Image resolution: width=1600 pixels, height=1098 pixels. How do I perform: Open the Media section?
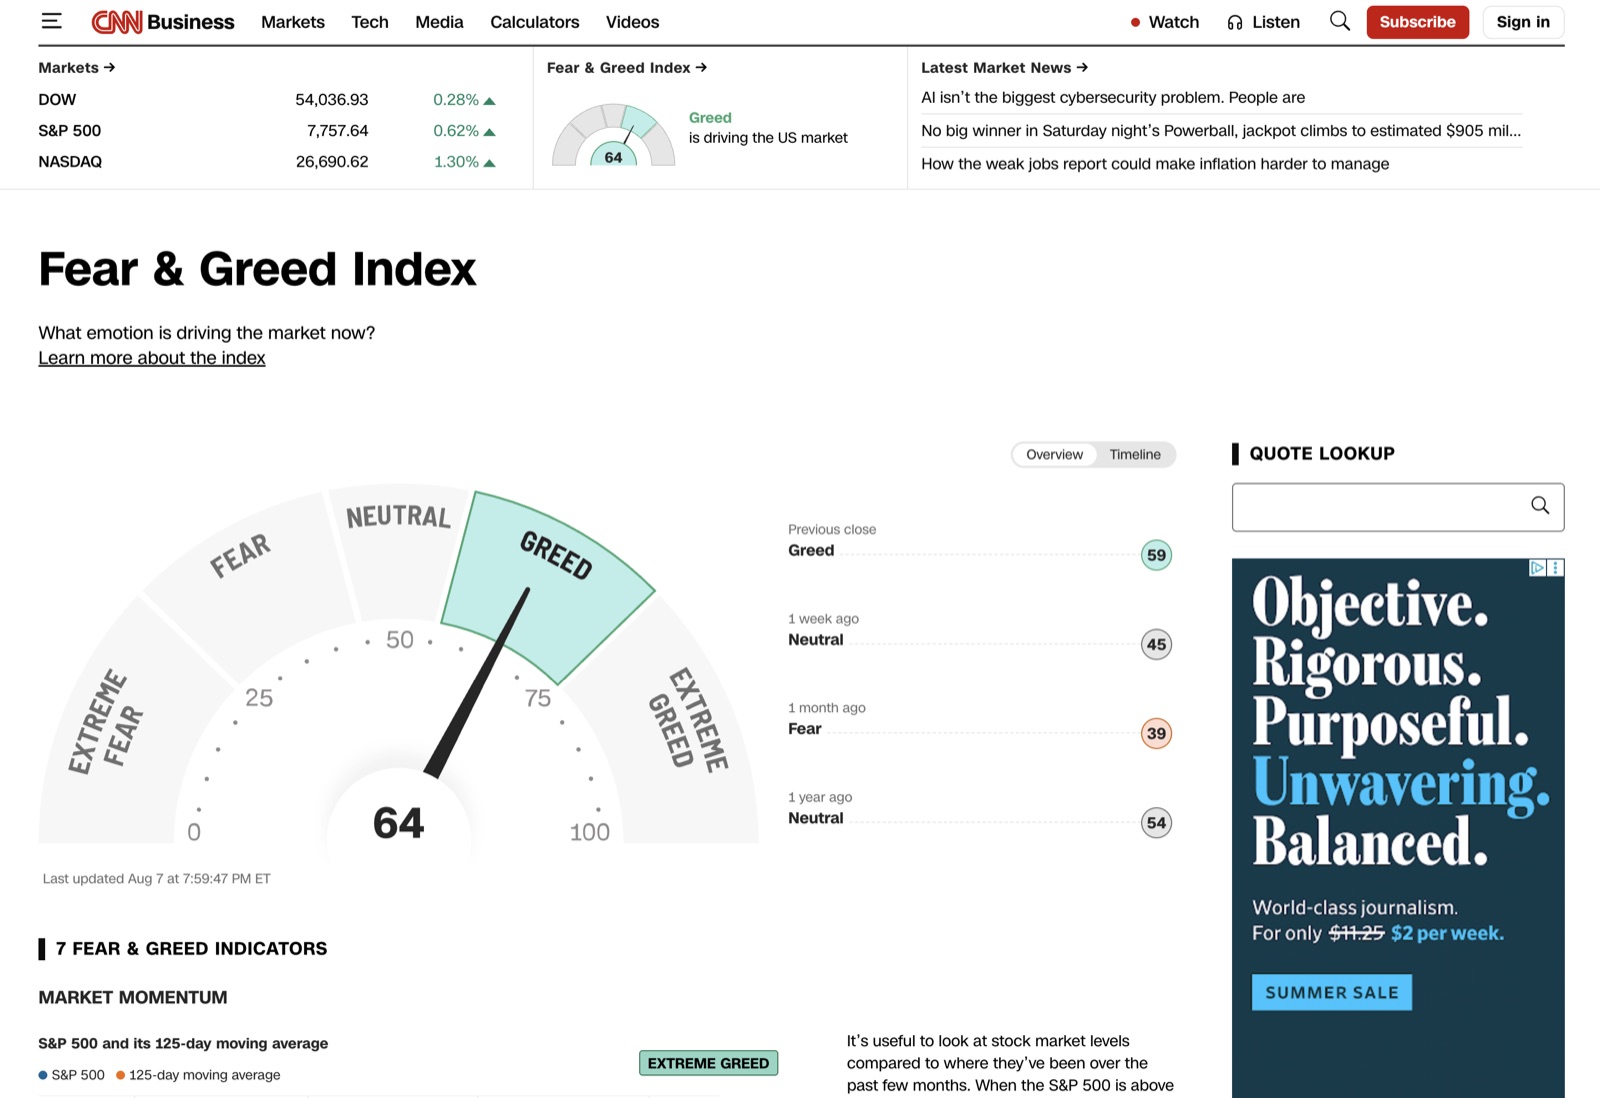coord(439,22)
